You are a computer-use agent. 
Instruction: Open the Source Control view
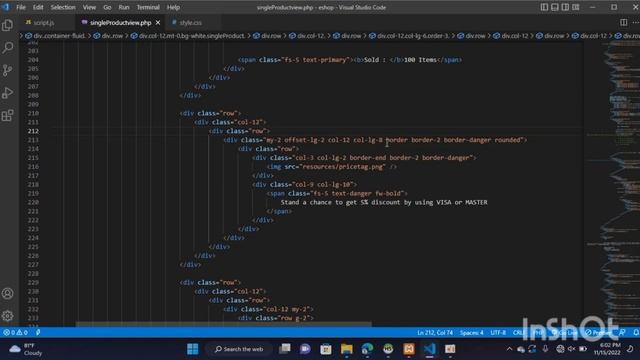(x=8, y=70)
